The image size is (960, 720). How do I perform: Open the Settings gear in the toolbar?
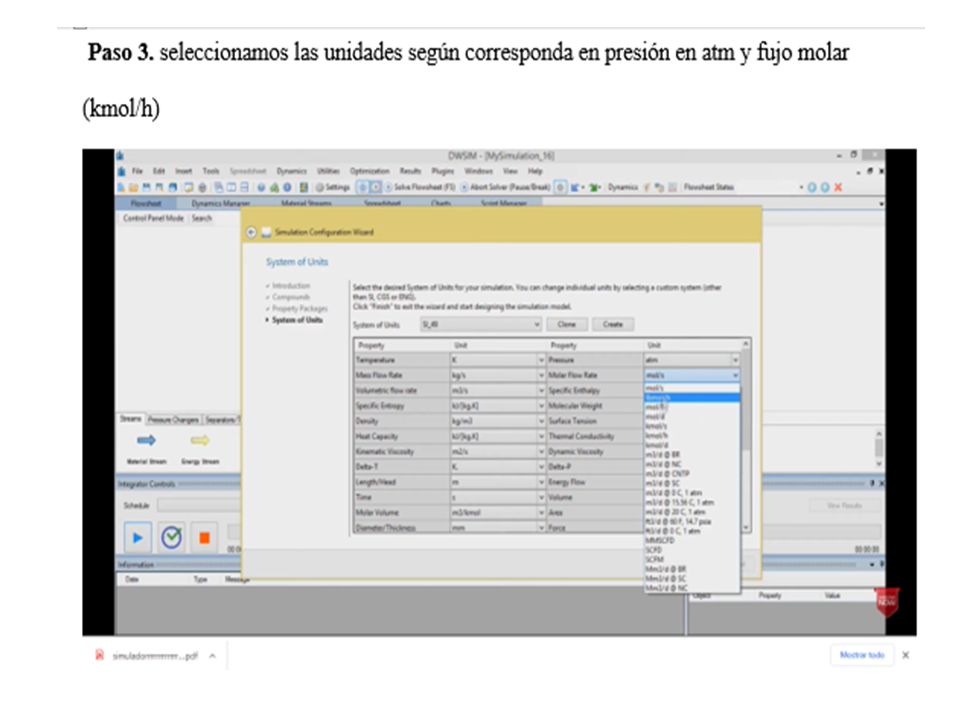coord(332,187)
